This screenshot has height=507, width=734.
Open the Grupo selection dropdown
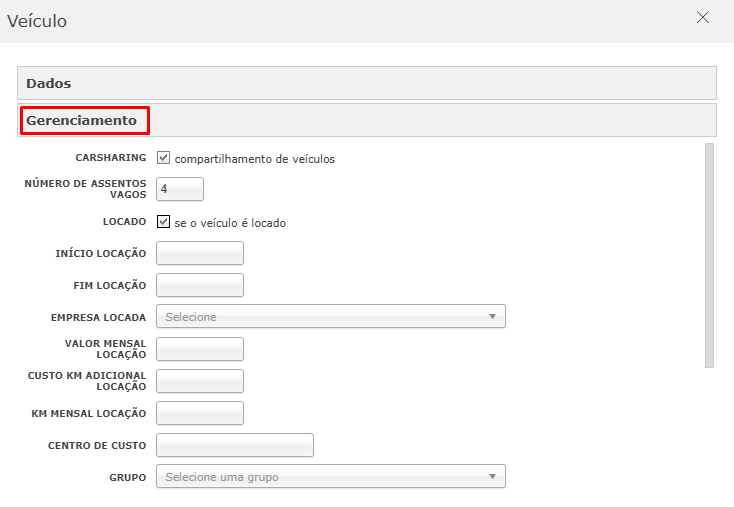click(330, 477)
